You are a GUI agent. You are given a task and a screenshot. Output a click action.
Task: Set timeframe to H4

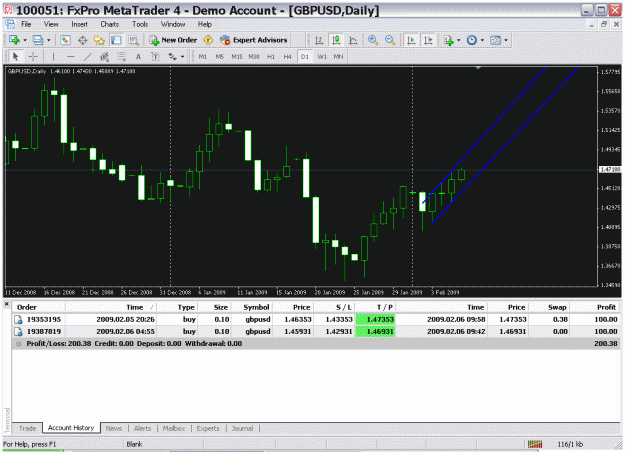pyautogui.click(x=287, y=57)
